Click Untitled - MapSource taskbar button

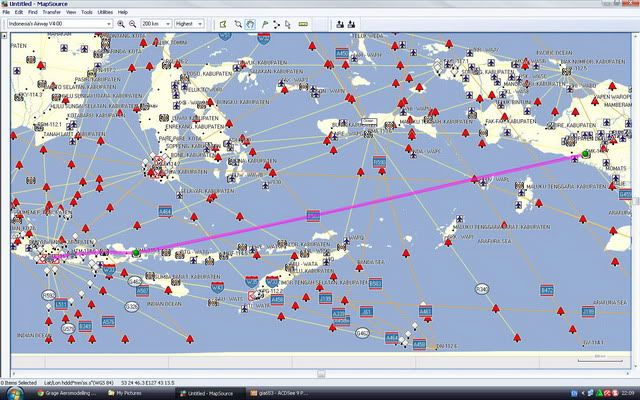(210, 393)
